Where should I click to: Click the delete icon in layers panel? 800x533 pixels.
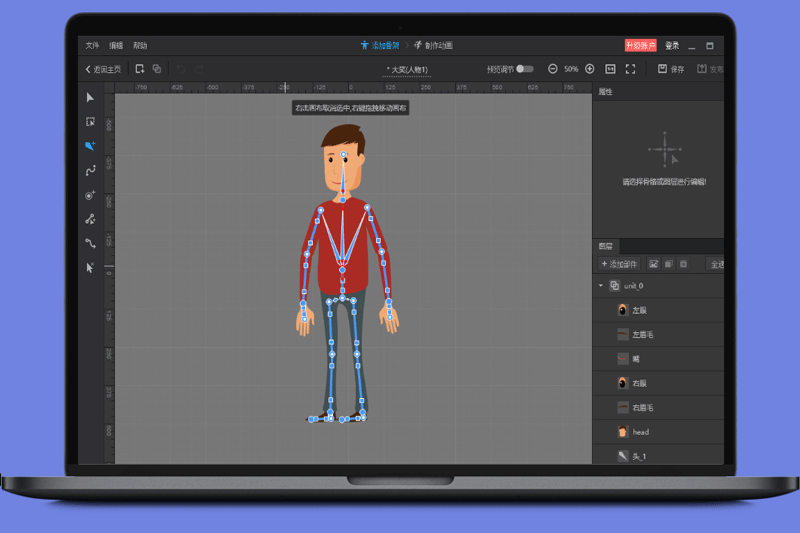click(x=684, y=264)
